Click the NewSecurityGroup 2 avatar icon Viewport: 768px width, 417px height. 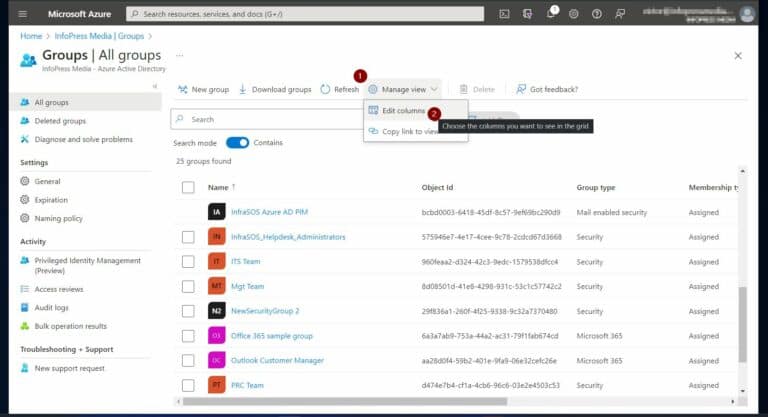[x=216, y=311]
